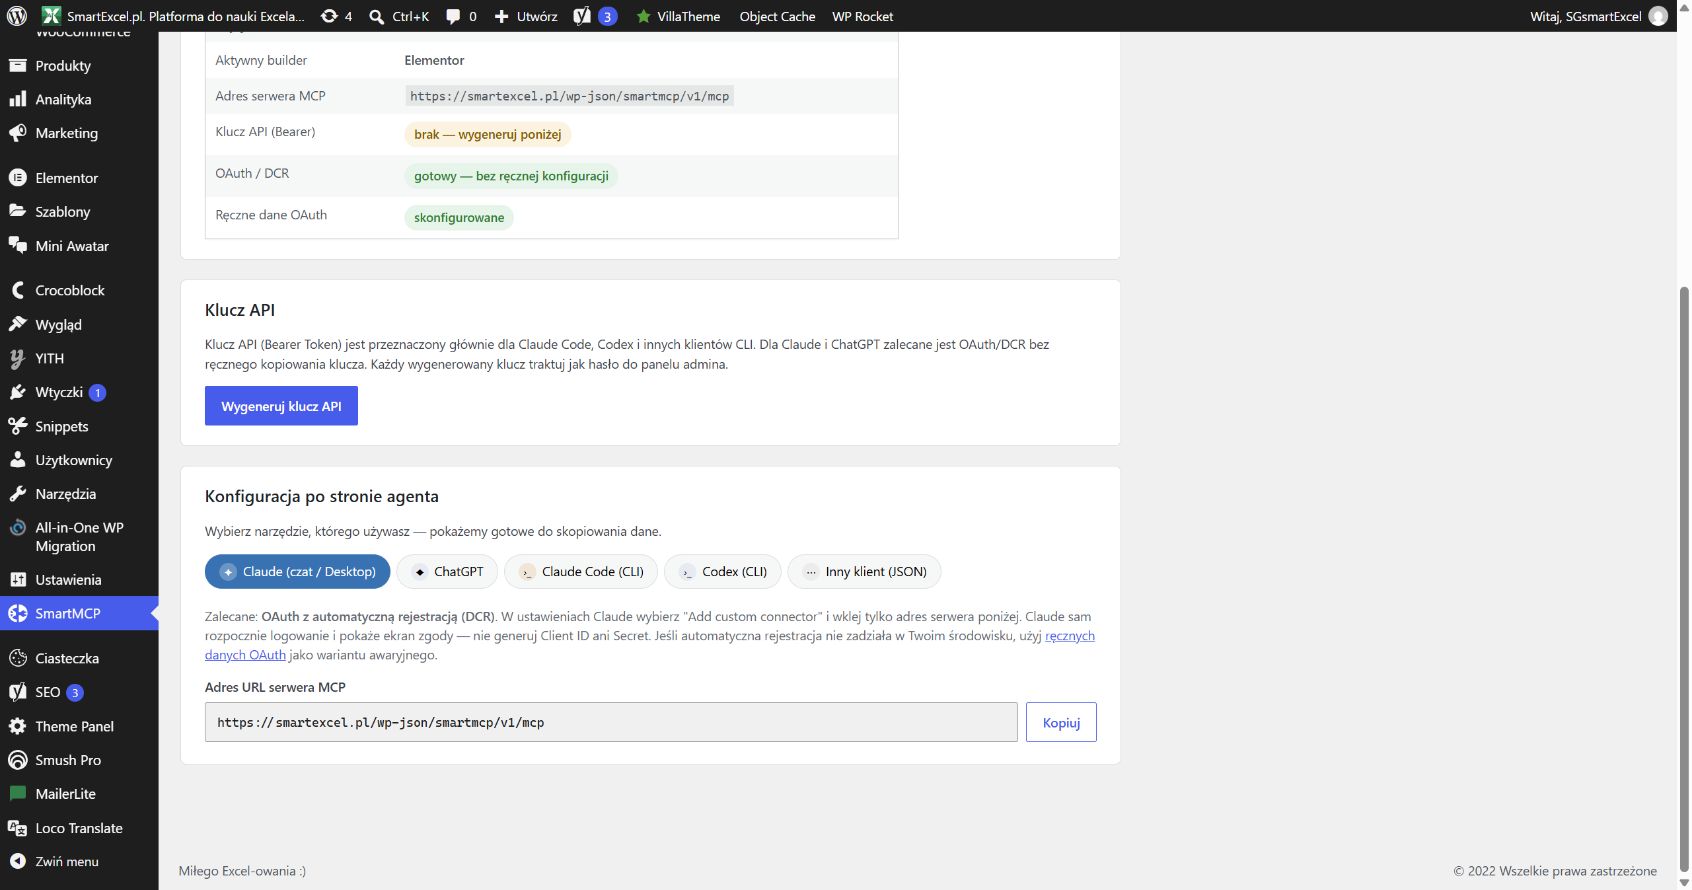Screen dimensions: 1692x890
Task: Click the Yoast icon in the admin bar
Action: pyautogui.click(x=582, y=16)
